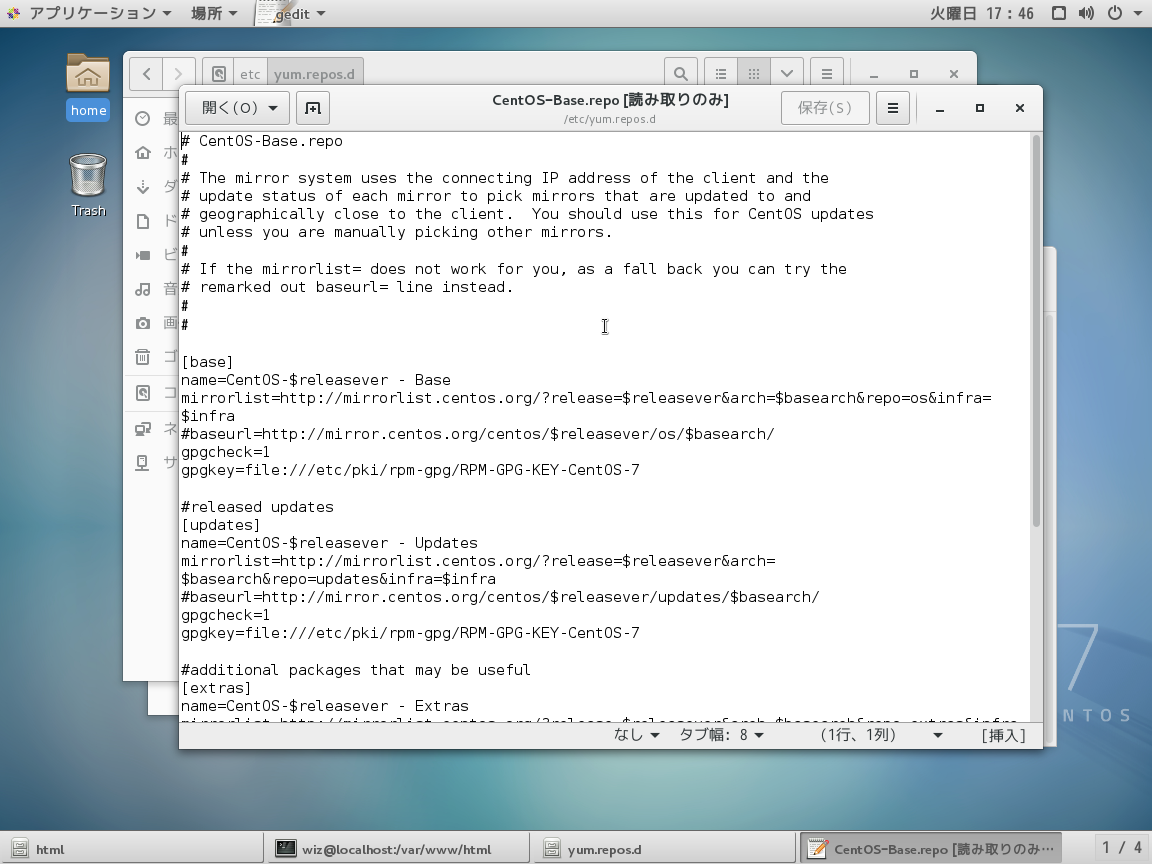The height and width of the screenshot is (864, 1152).
Task: Open the Trash icon on desktop
Action: (88, 185)
